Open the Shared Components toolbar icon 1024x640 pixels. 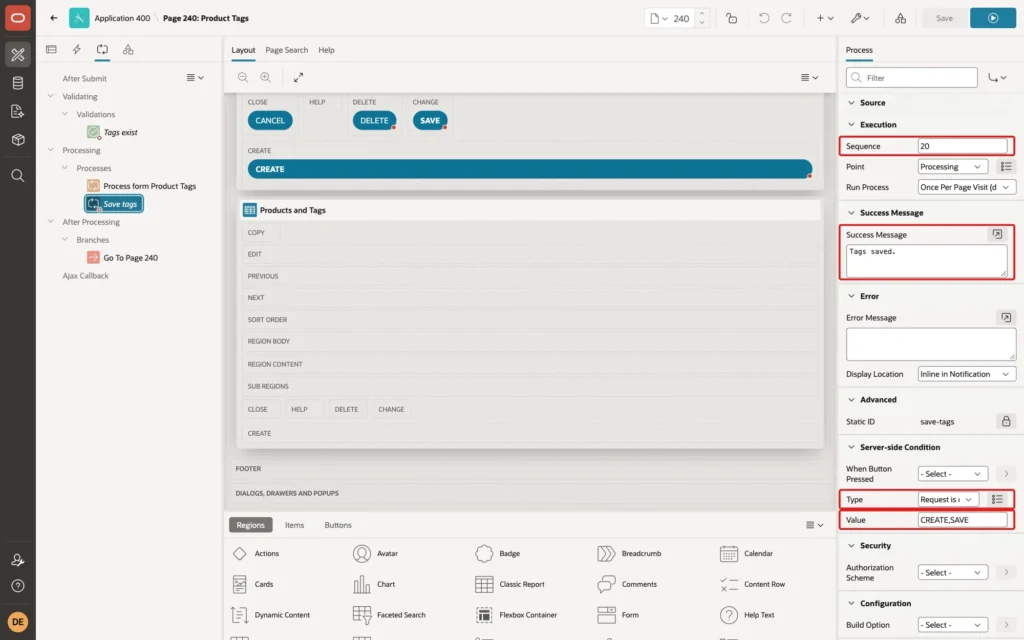point(900,18)
